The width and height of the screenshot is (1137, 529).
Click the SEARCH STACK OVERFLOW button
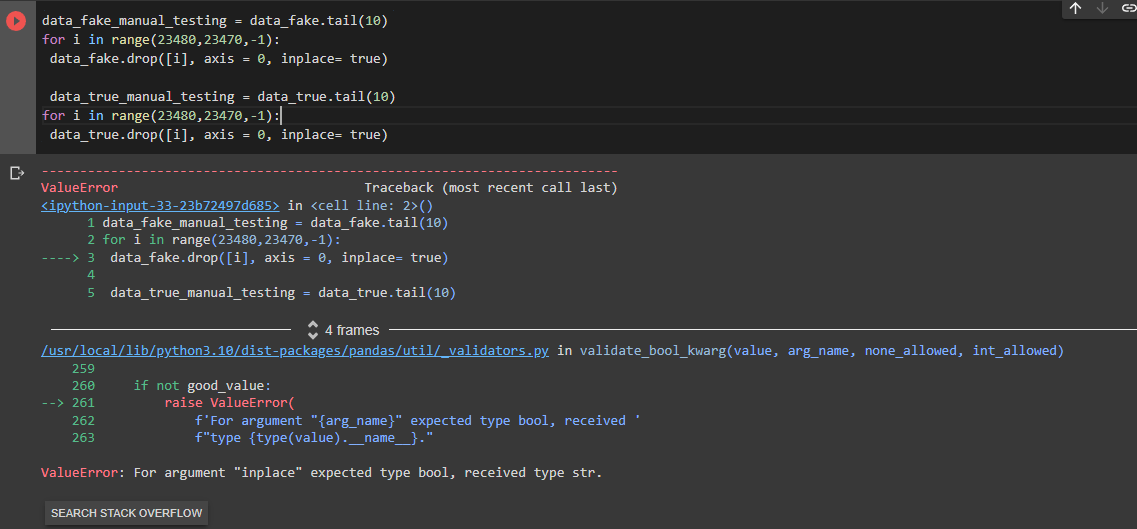click(x=126, y=513)
